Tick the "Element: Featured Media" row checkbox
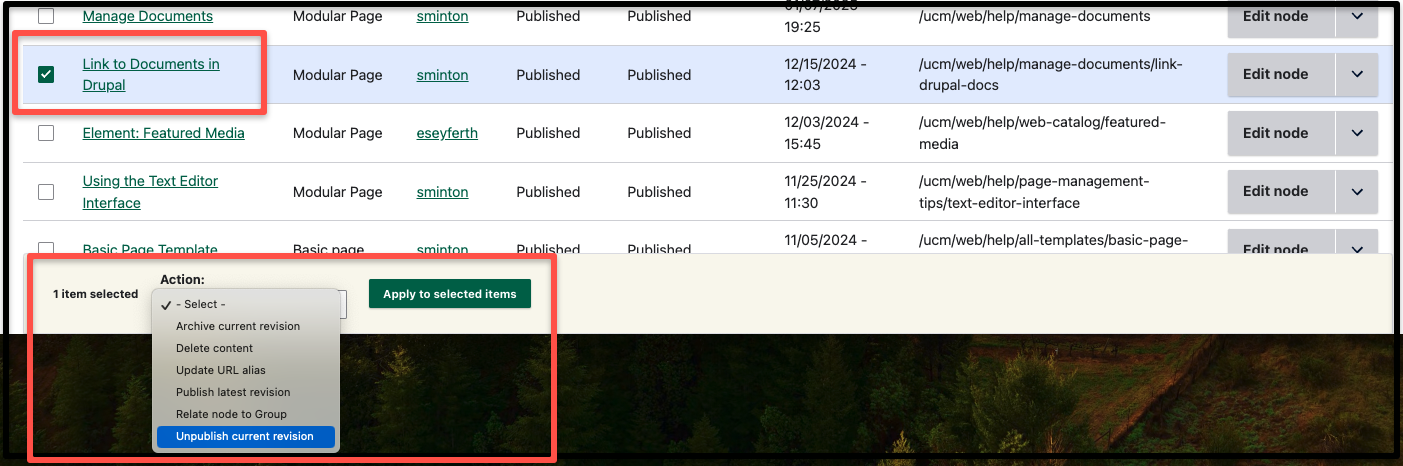 coord(46,133)
